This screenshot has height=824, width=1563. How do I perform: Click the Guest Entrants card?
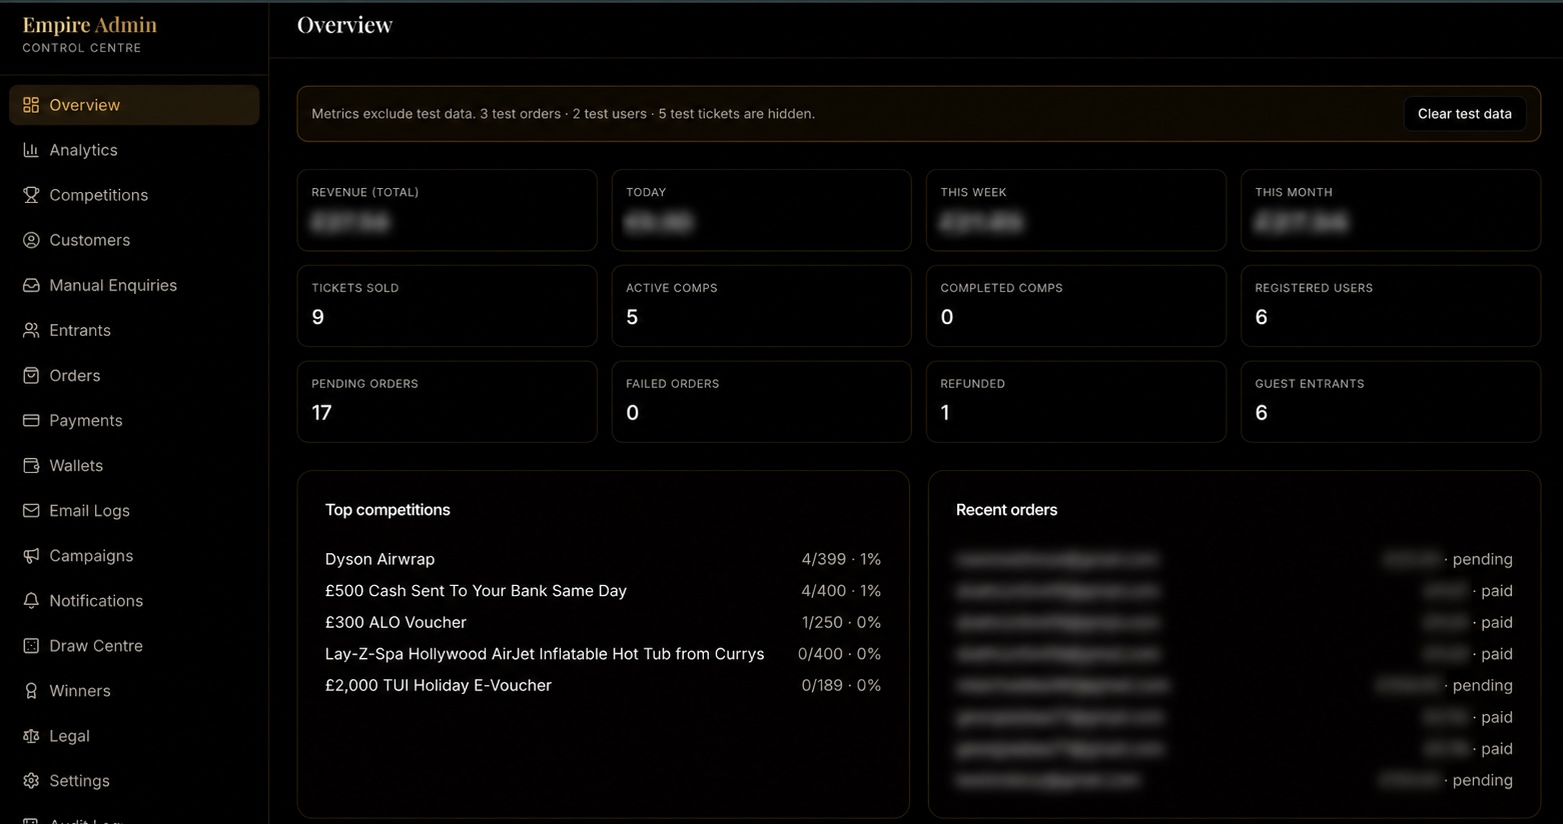click(1390, 402)
